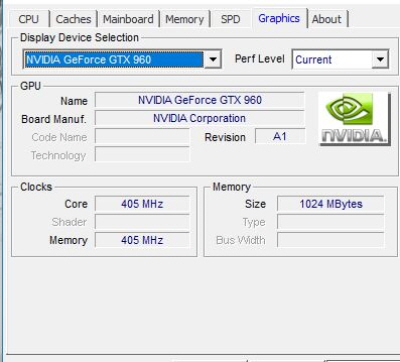Click the empty Code Name field
400x362 pixels.
click(142, 136)
